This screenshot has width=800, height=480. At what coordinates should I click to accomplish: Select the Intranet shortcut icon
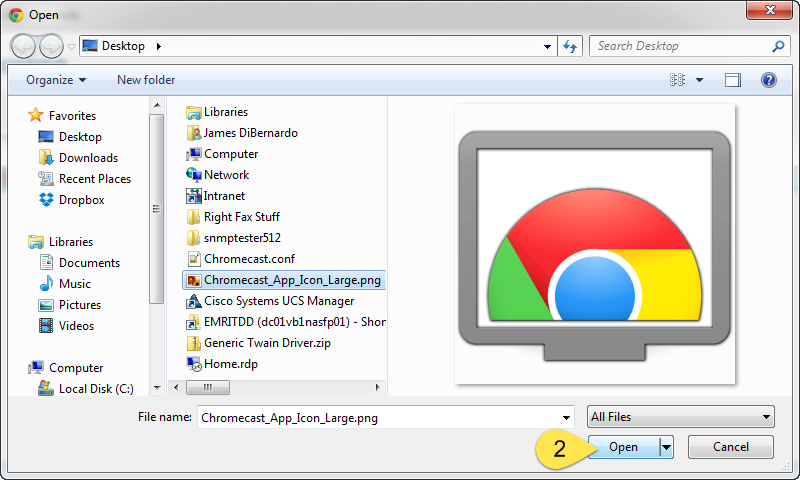point(194,196)
